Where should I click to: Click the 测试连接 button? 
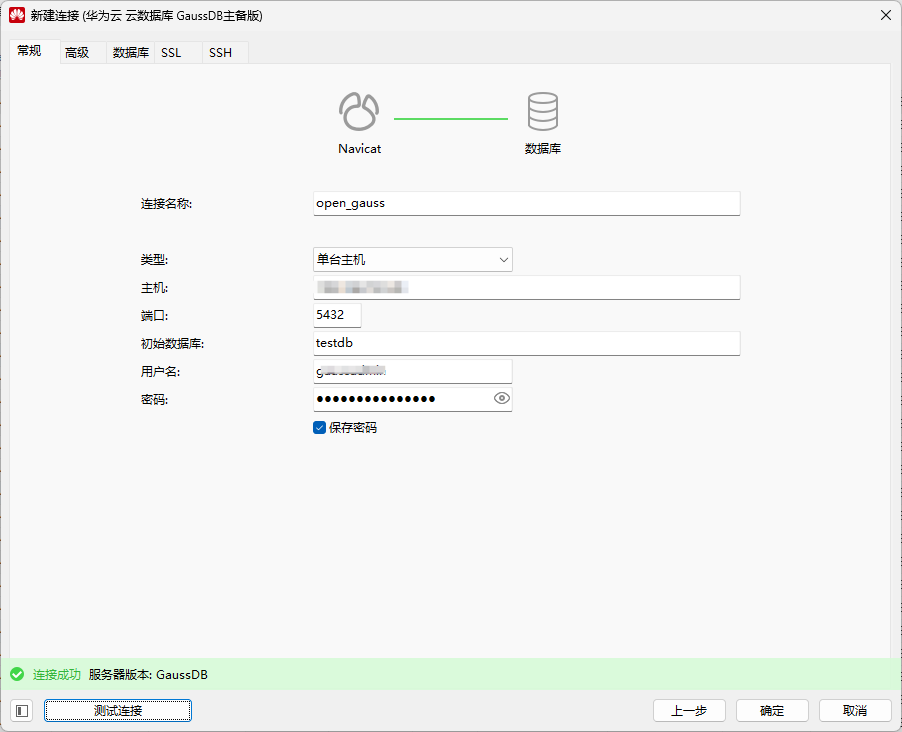tap(117, 710)
